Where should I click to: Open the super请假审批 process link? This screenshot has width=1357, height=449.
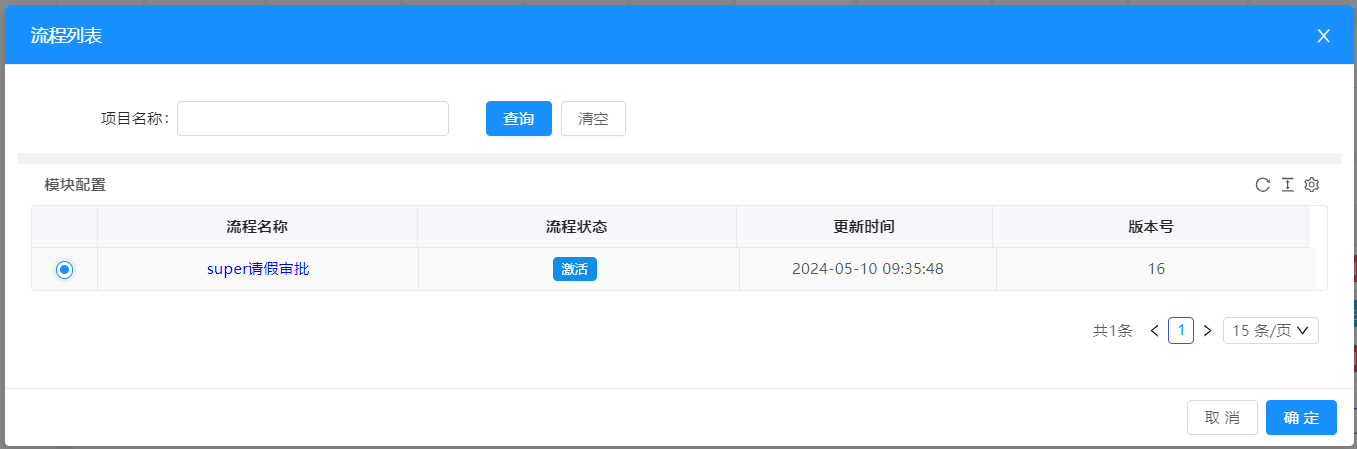[258, 269]
